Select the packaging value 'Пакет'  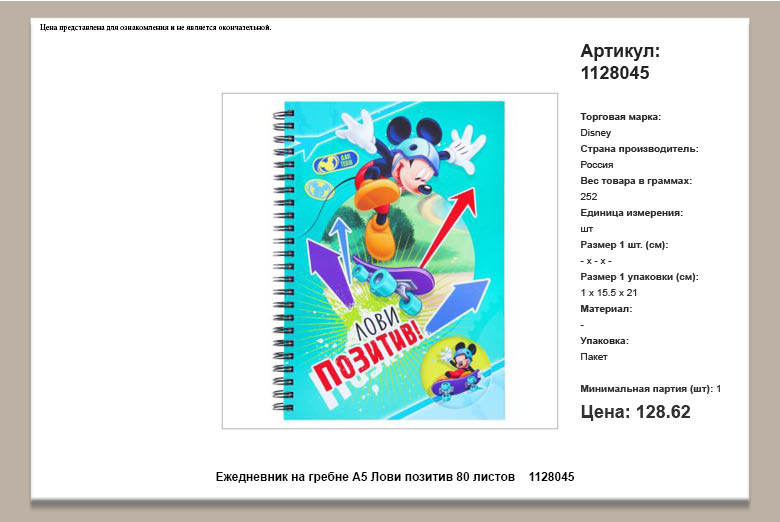[x=593, y=357]
